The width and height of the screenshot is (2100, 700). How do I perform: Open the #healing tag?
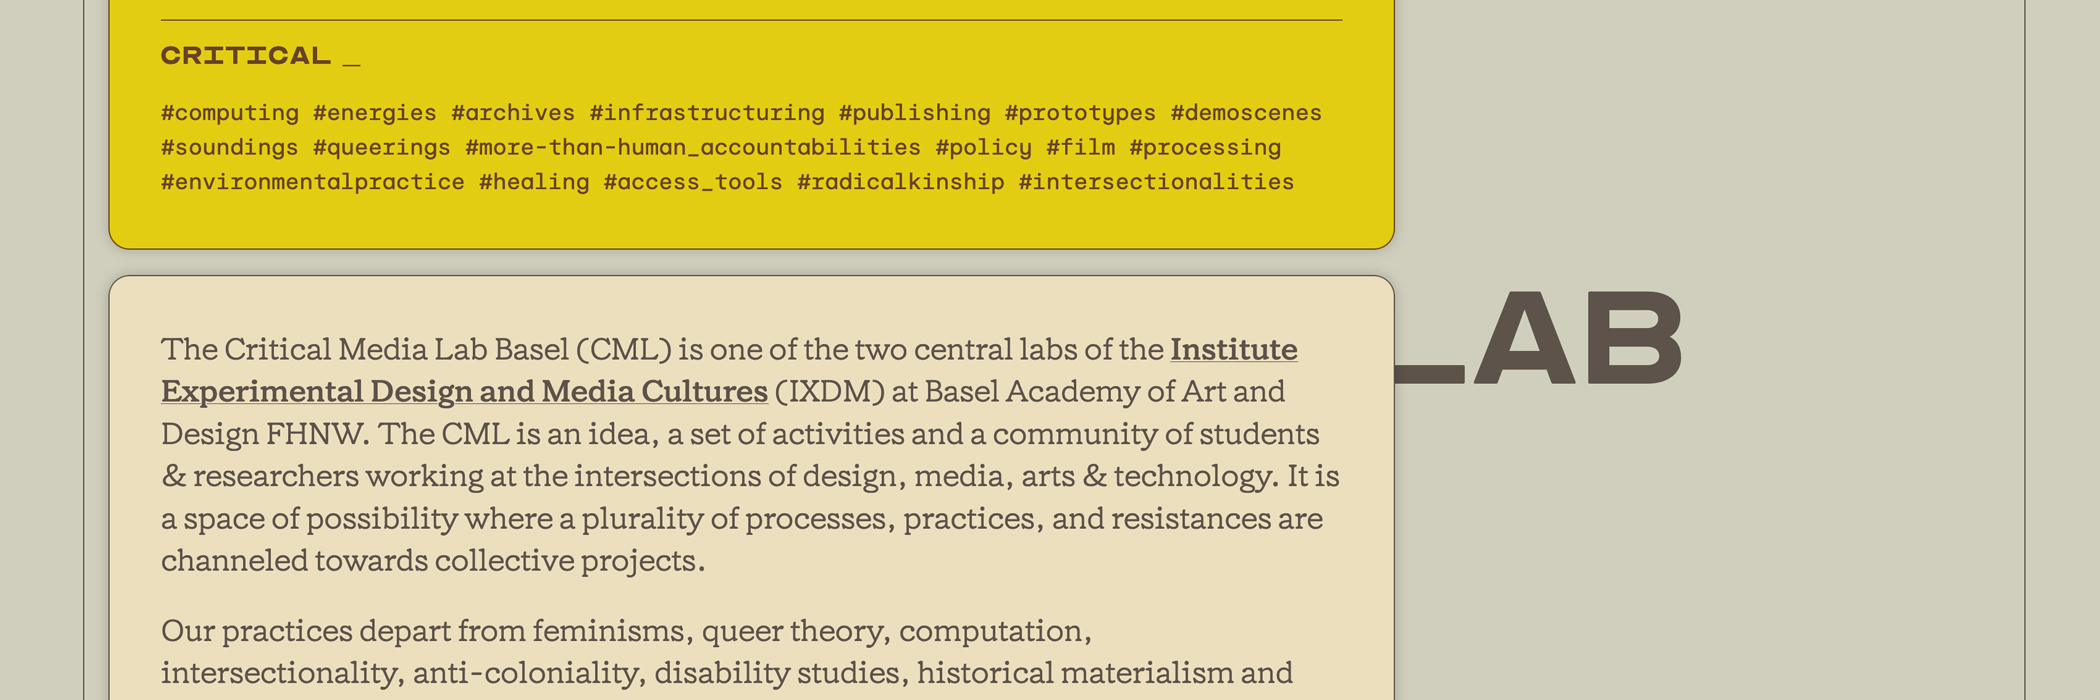[x=534, y=182]
